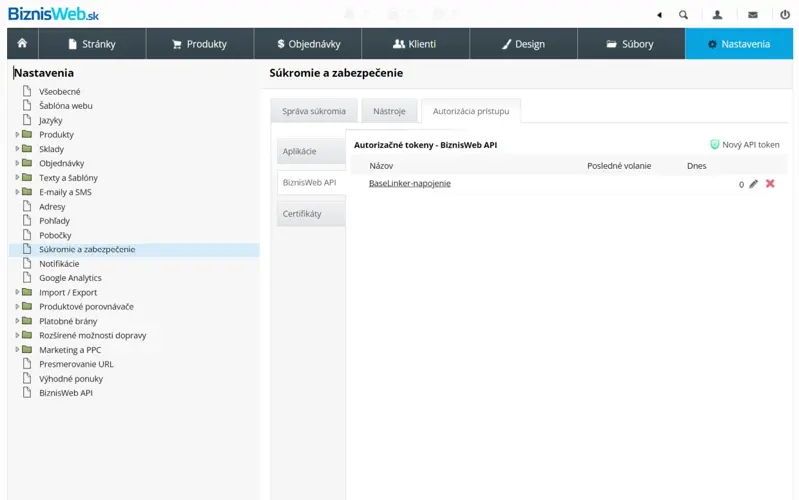Expand the E-maily a SMS folder
The image size is (799, 500).
[x=17, y=192]
